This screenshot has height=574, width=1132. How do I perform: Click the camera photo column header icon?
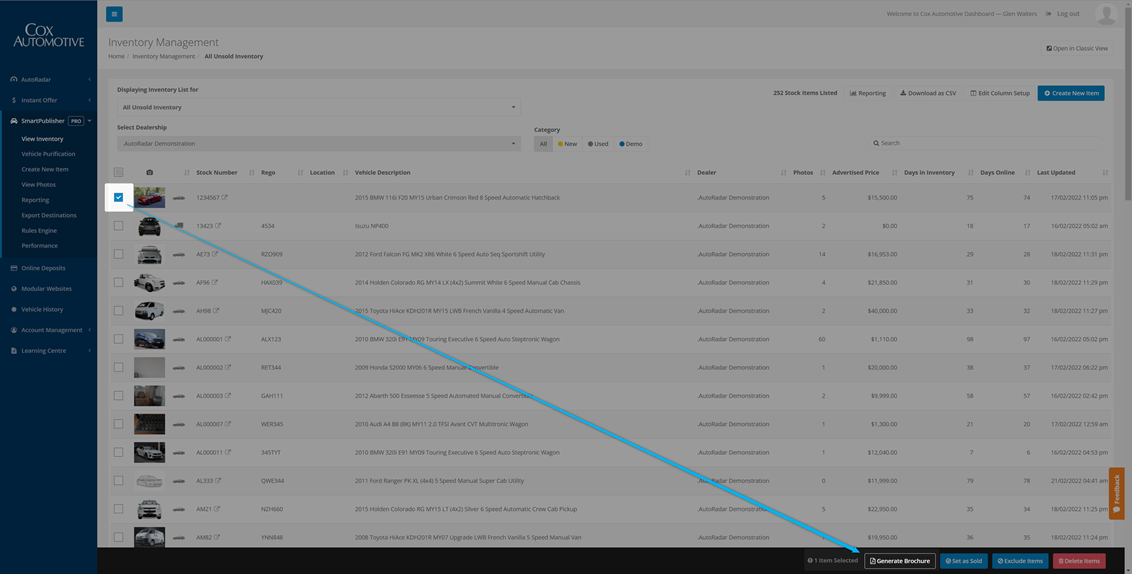(149, 173)
